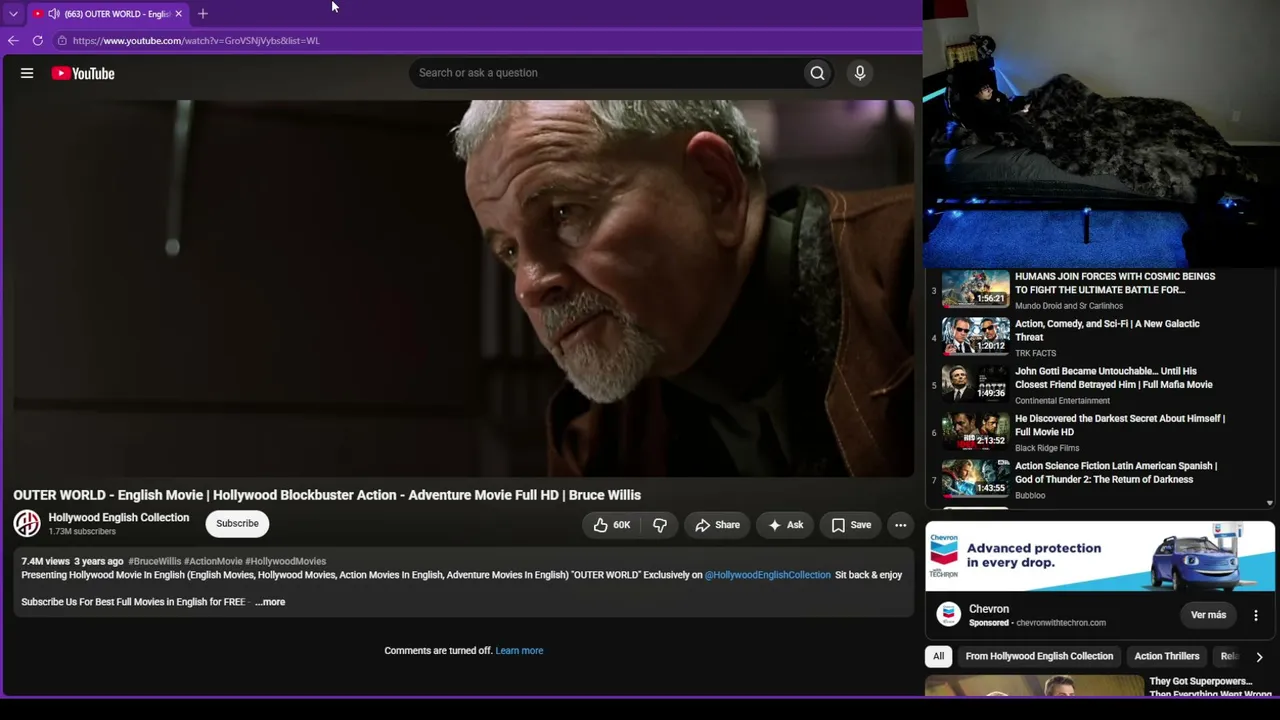Subscribe to Hollywood English Collection

(237, 524)
